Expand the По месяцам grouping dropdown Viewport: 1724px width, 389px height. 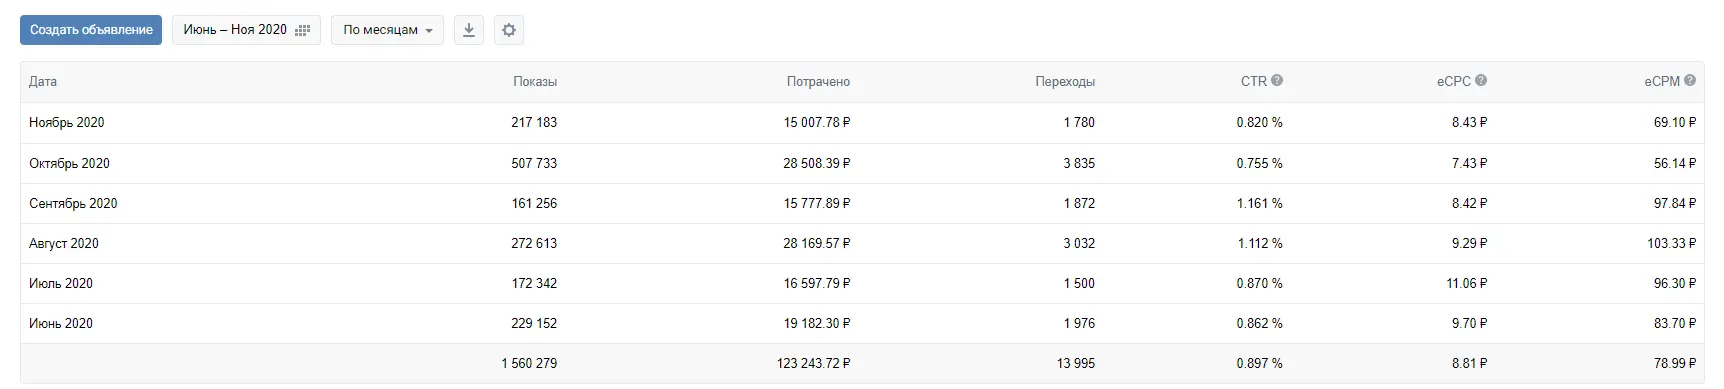387,30
